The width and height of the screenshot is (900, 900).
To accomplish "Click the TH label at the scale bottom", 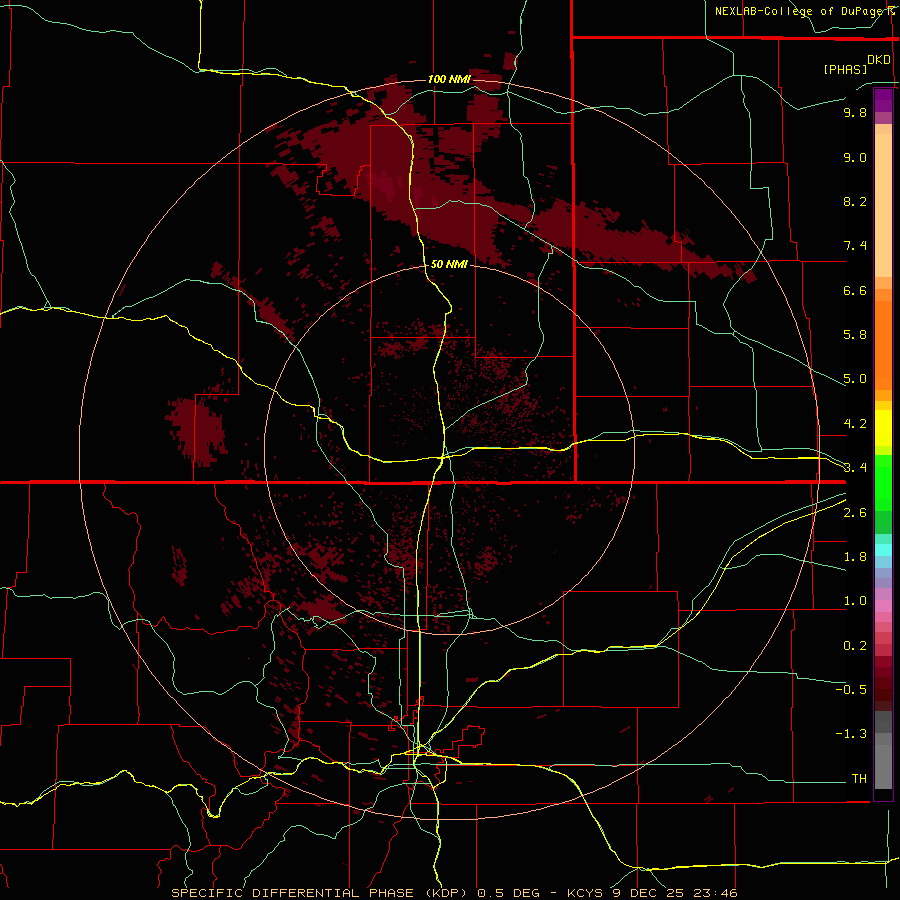I will [859, 779].
